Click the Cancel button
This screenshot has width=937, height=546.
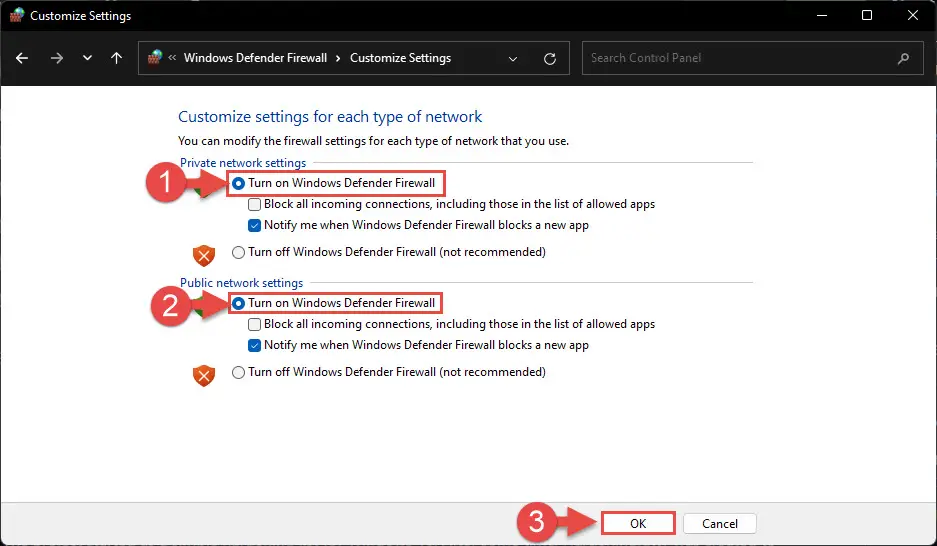[719, 523]
